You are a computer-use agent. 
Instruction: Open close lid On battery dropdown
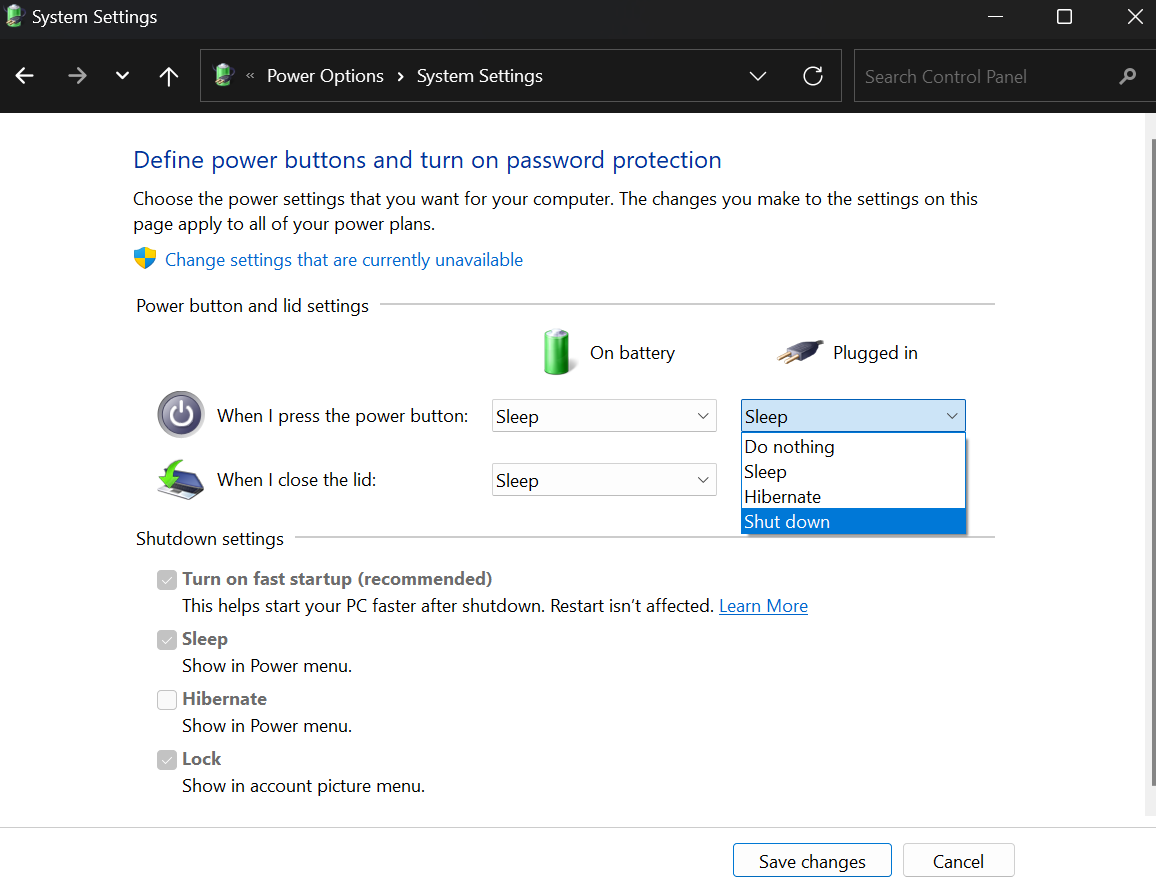coord(604,480)
